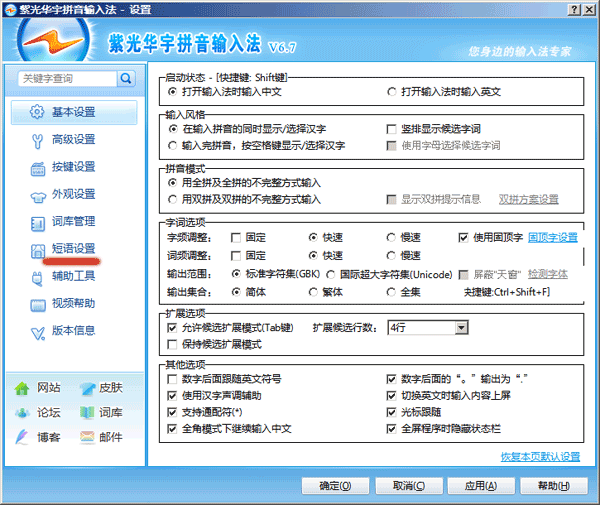Focus the 关键字查询 search field
The height and width of the screenshot is (505, 600).
[x=67, y=79]
